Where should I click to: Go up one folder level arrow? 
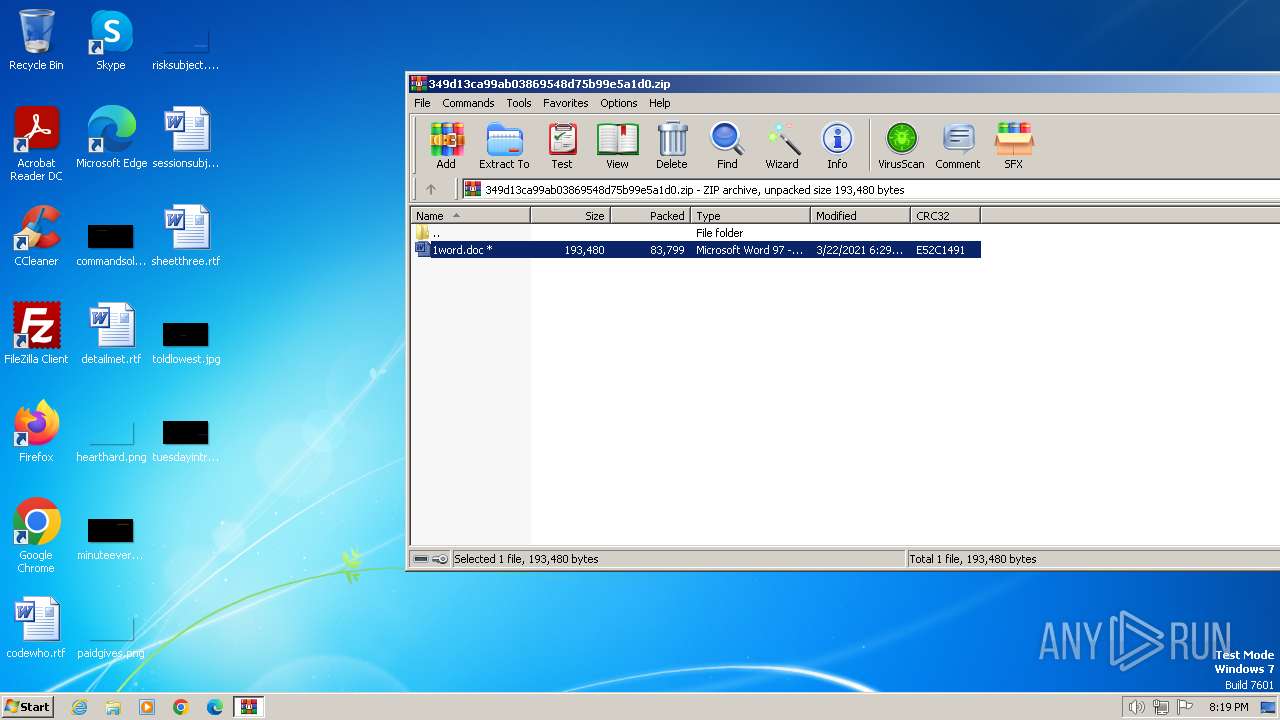coord(431,189)
